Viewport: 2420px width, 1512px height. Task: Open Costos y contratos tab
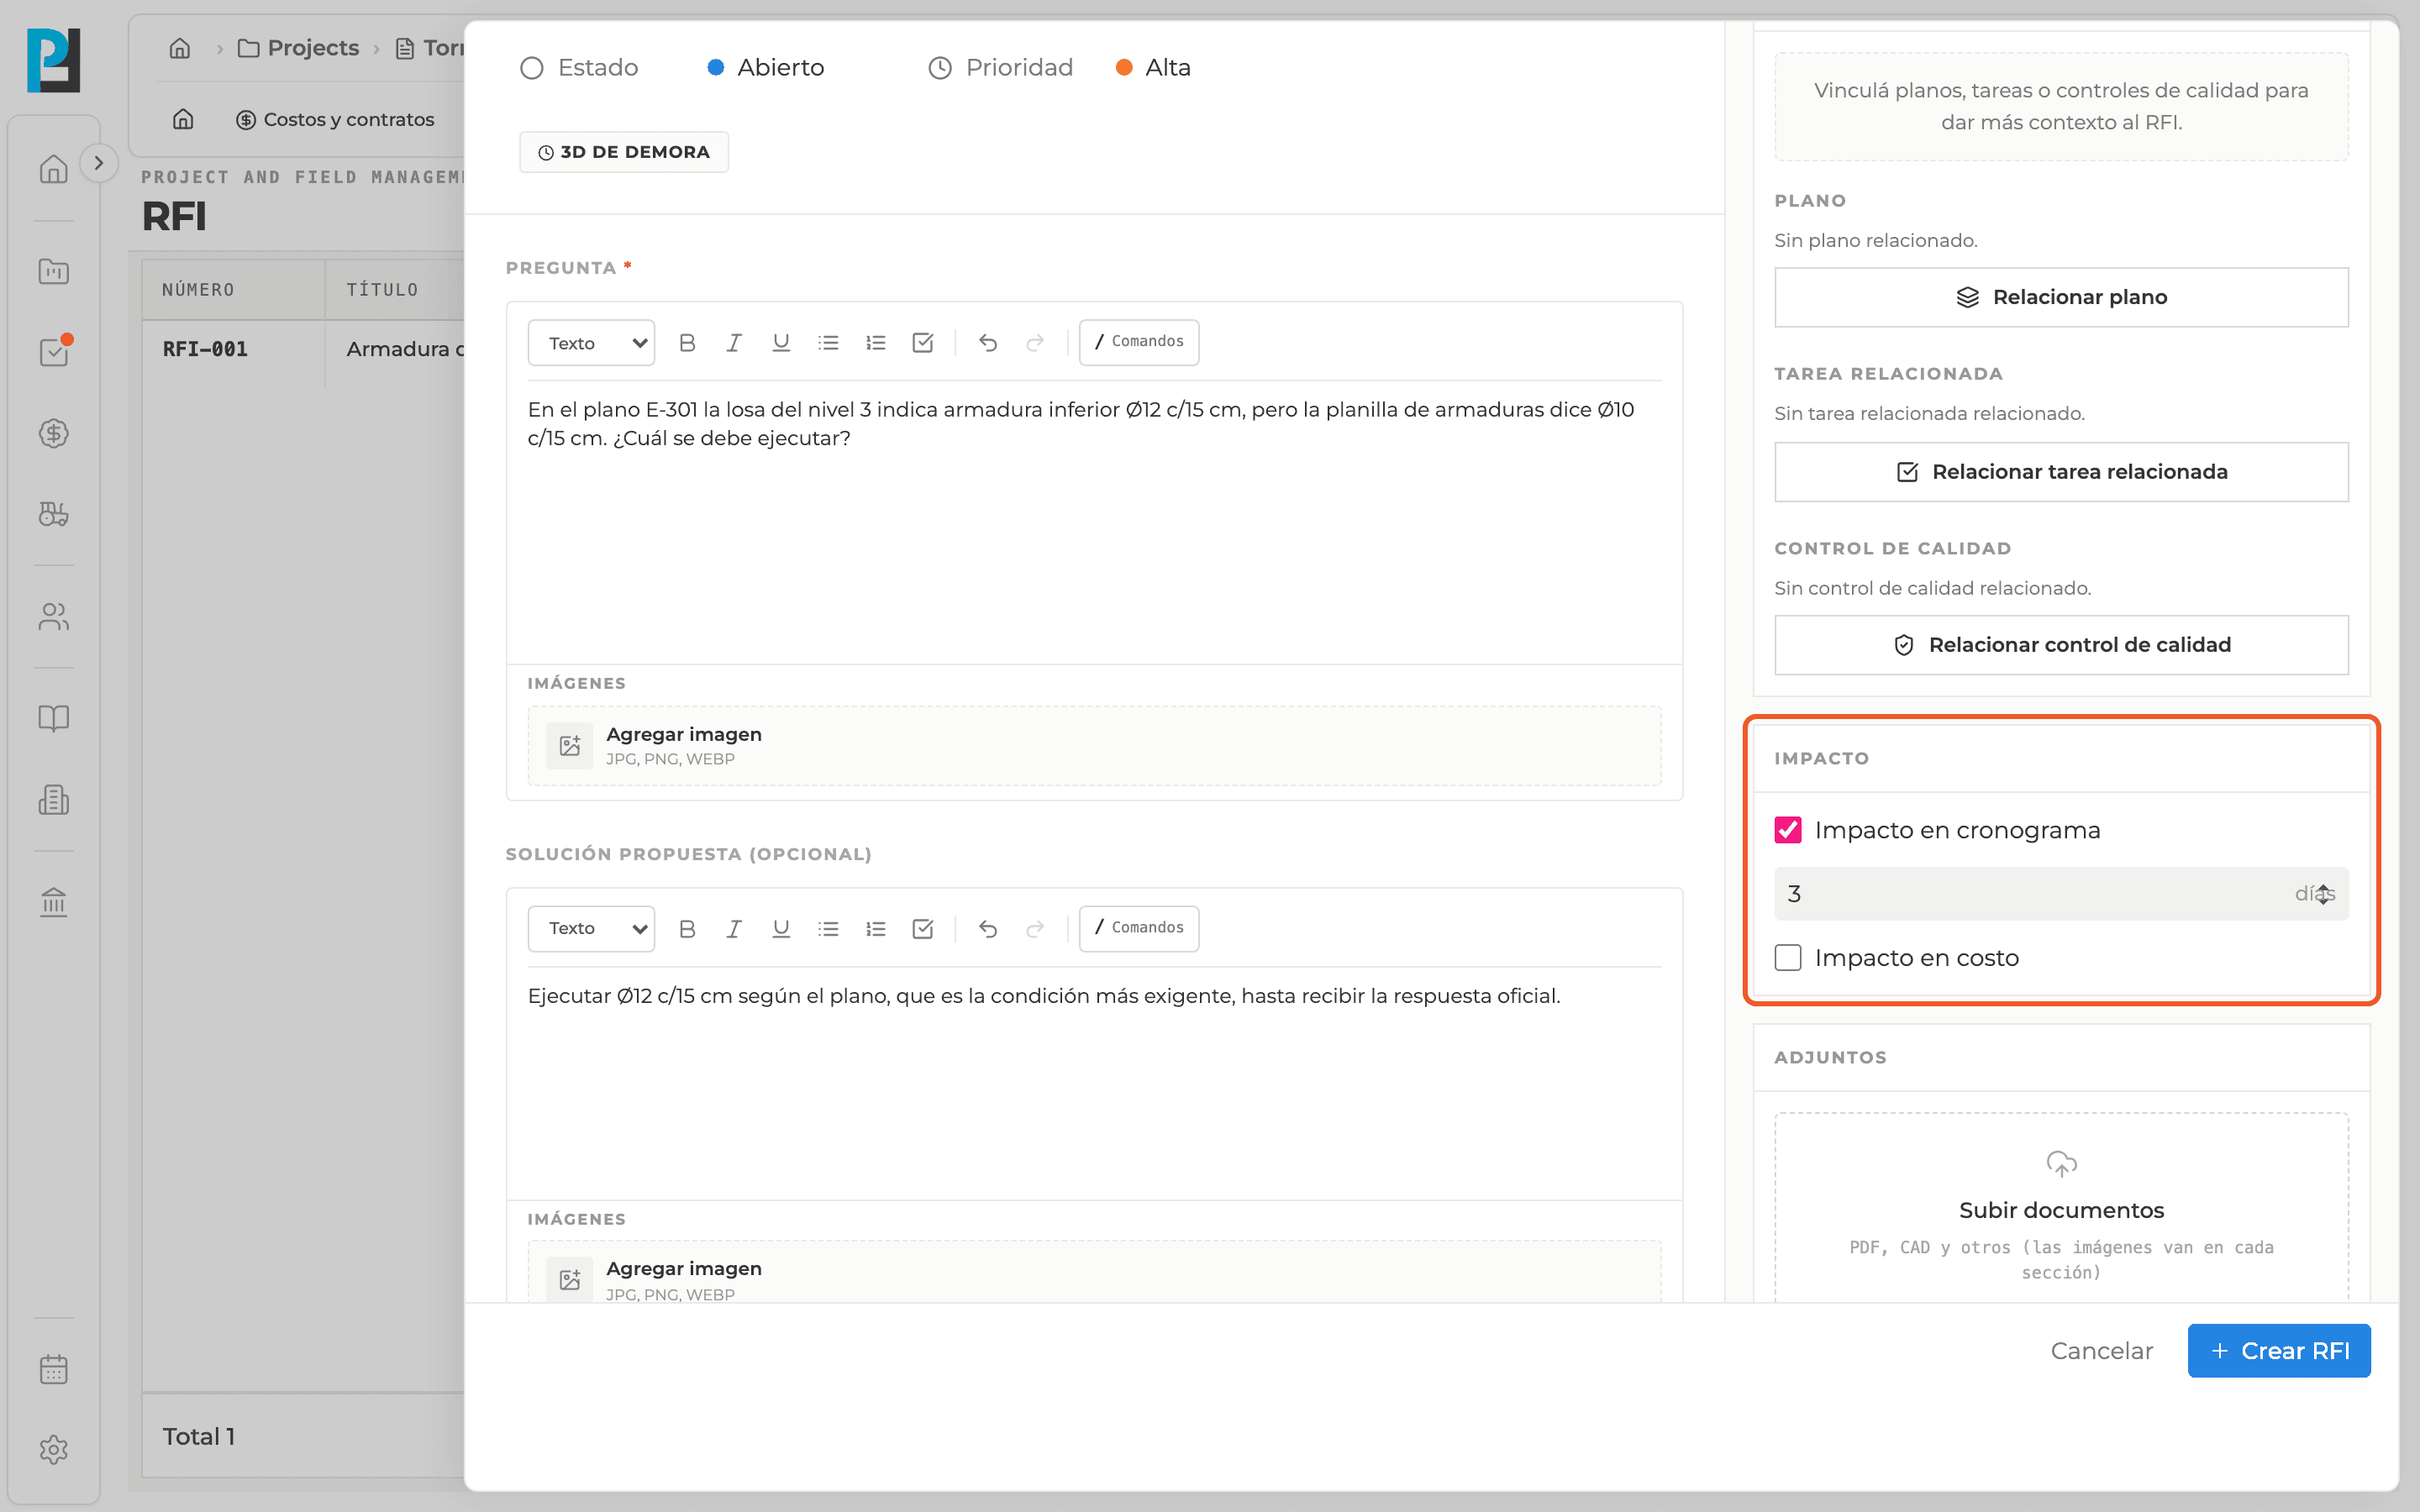(335, 119)
